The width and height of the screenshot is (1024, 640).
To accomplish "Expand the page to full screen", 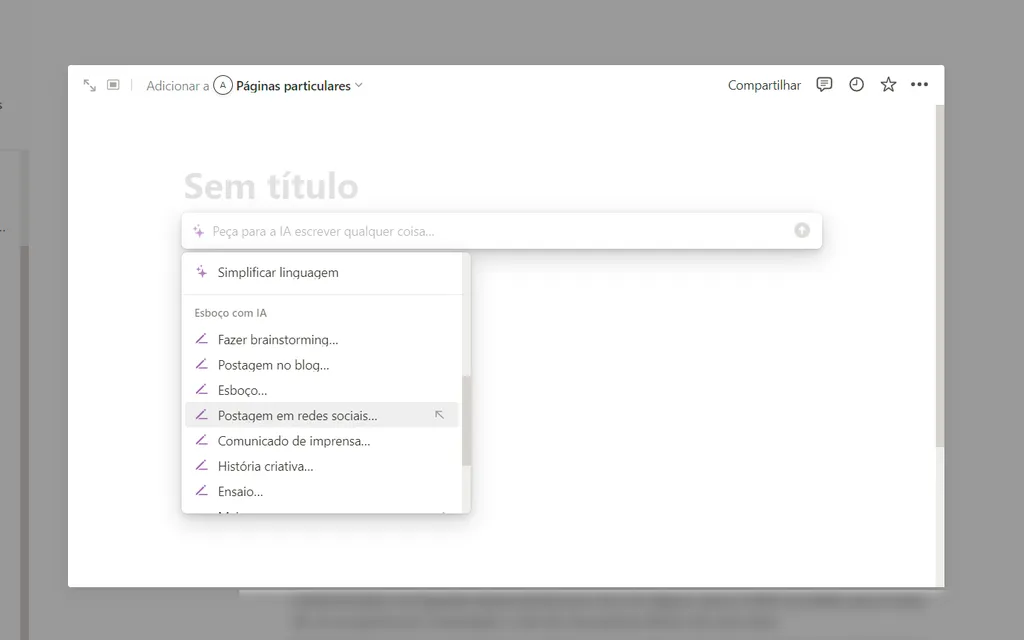I will pyautogui.click(x=89, y=85).
